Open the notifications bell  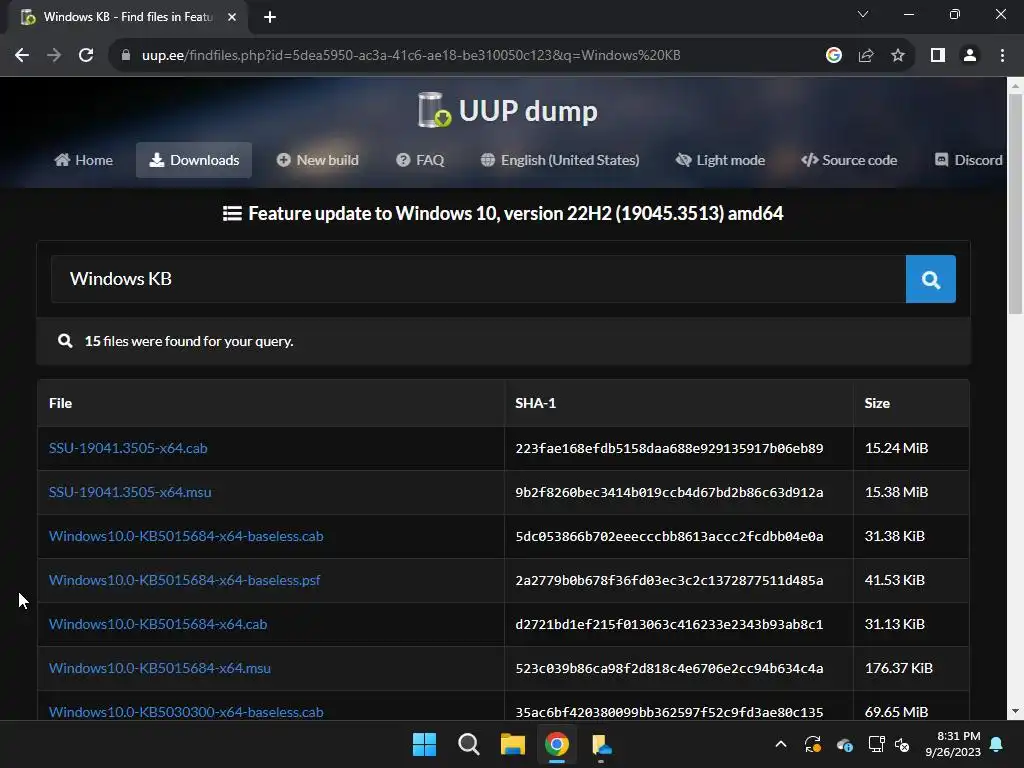[x=997, y=744]
